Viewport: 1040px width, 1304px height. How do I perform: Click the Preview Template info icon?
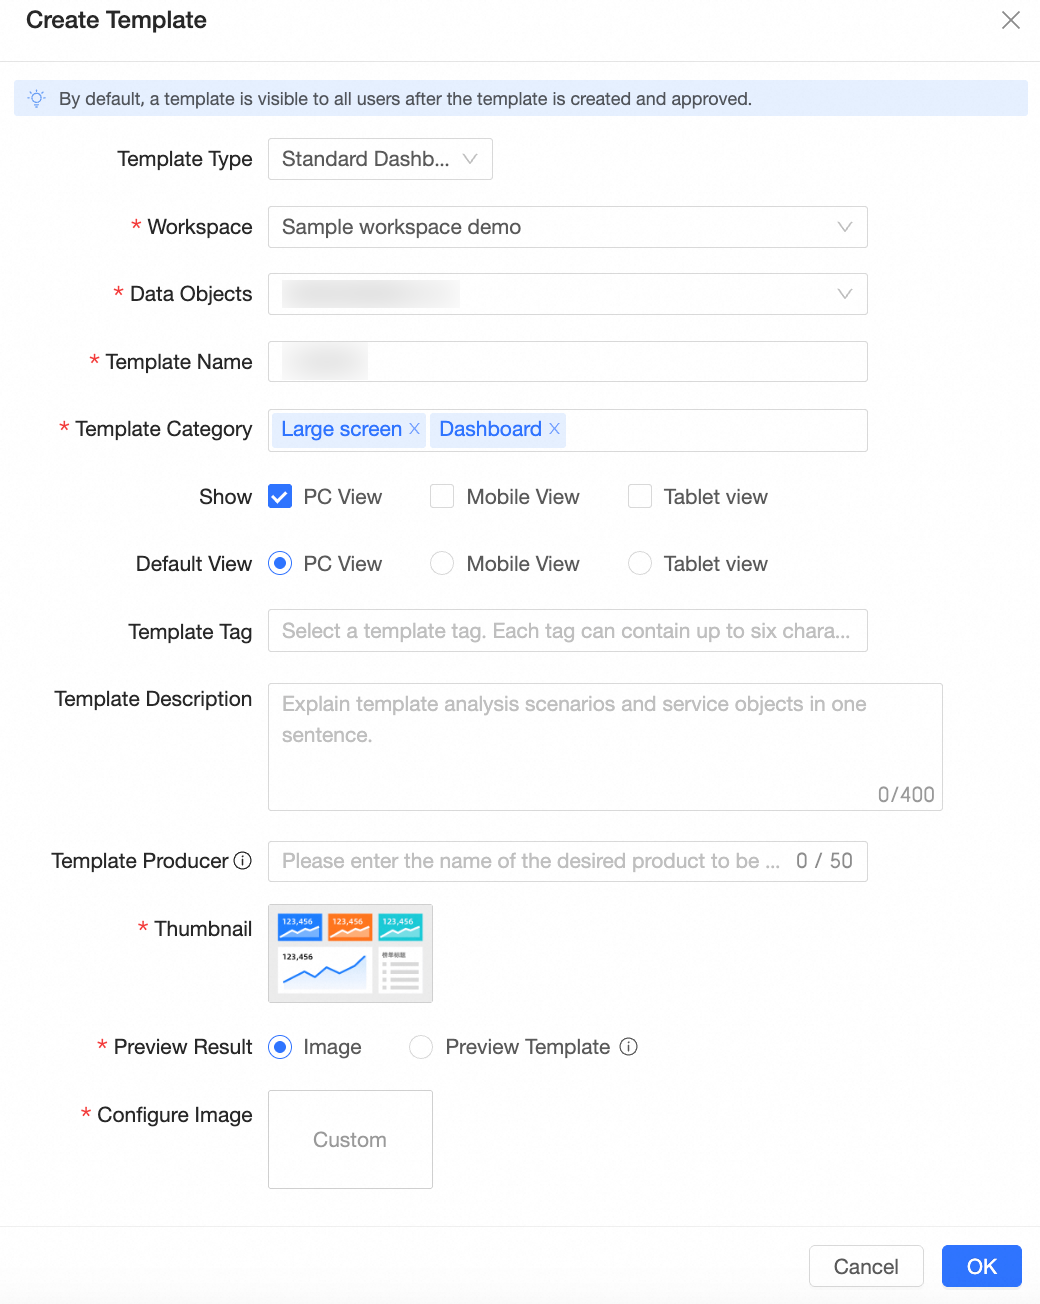click(628, 1047)
